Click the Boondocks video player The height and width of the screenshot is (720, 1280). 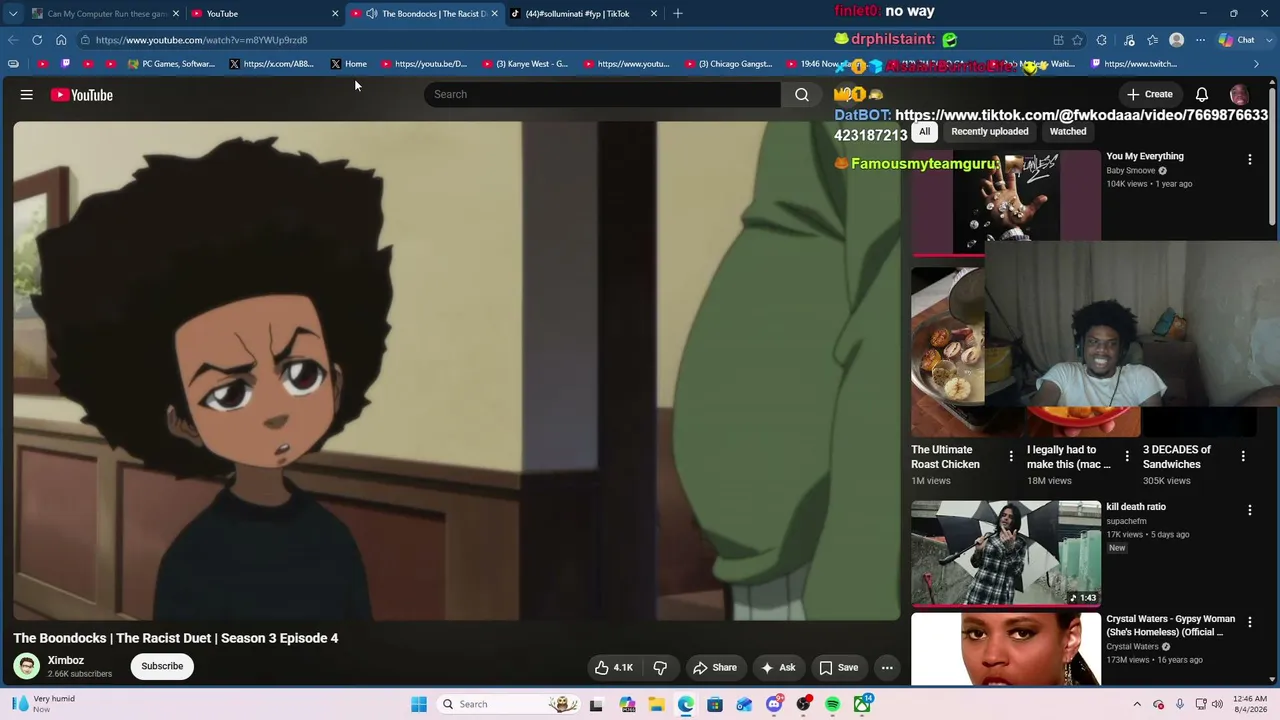pos(457,371)
